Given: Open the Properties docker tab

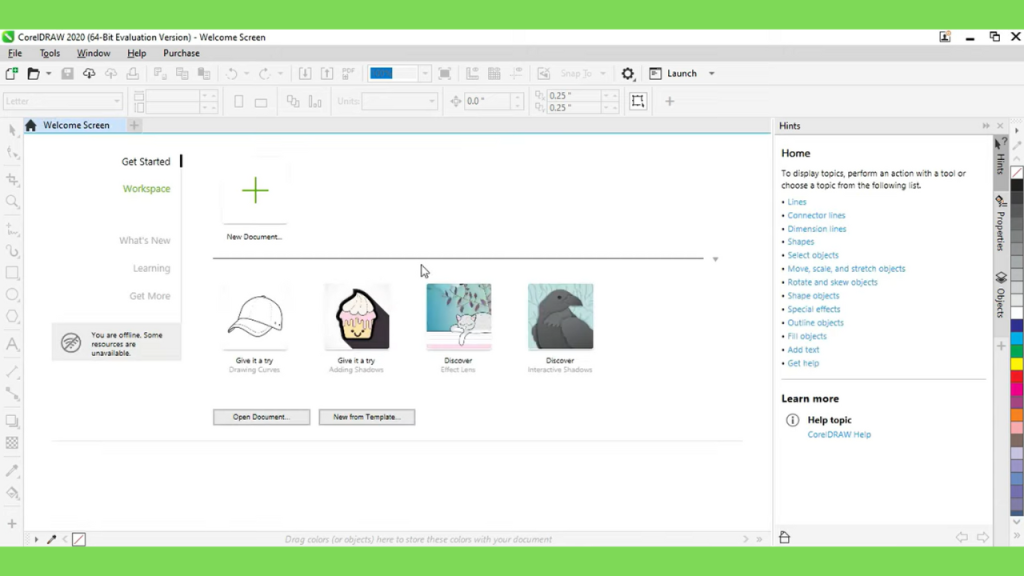Looking at the screenshot, I should tap(1000, 223).
